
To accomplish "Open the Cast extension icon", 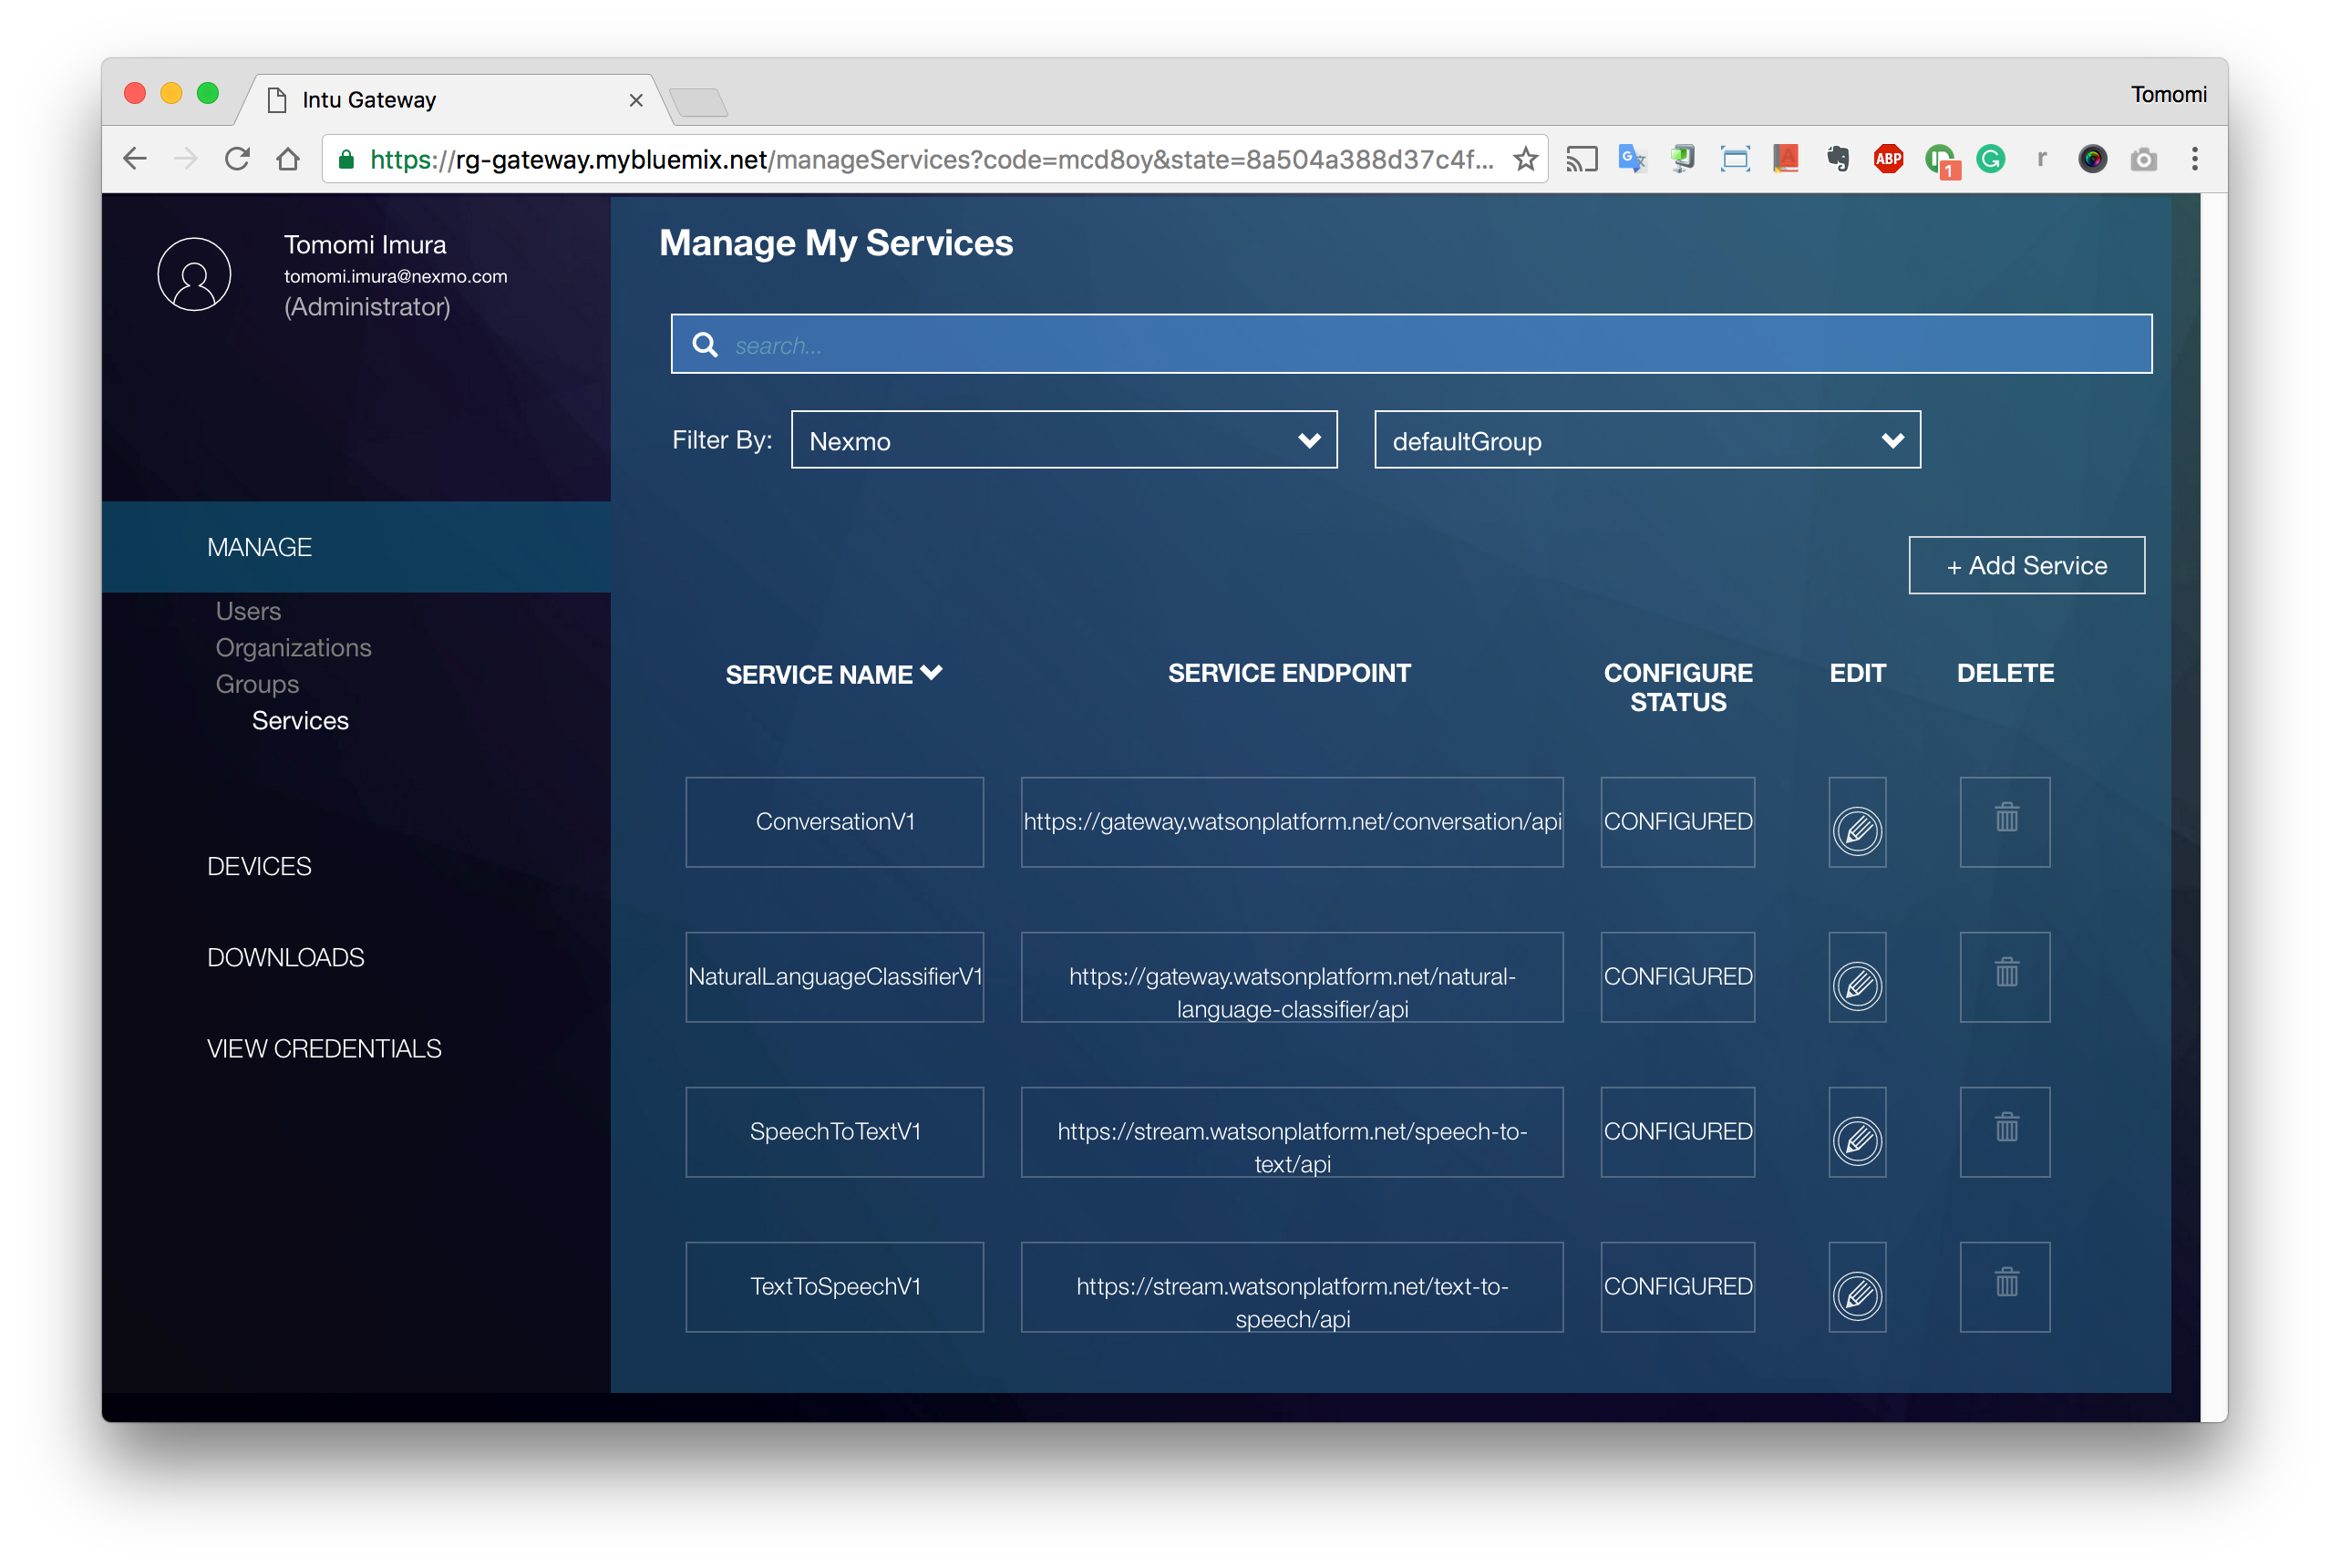I will (1582, 159).
